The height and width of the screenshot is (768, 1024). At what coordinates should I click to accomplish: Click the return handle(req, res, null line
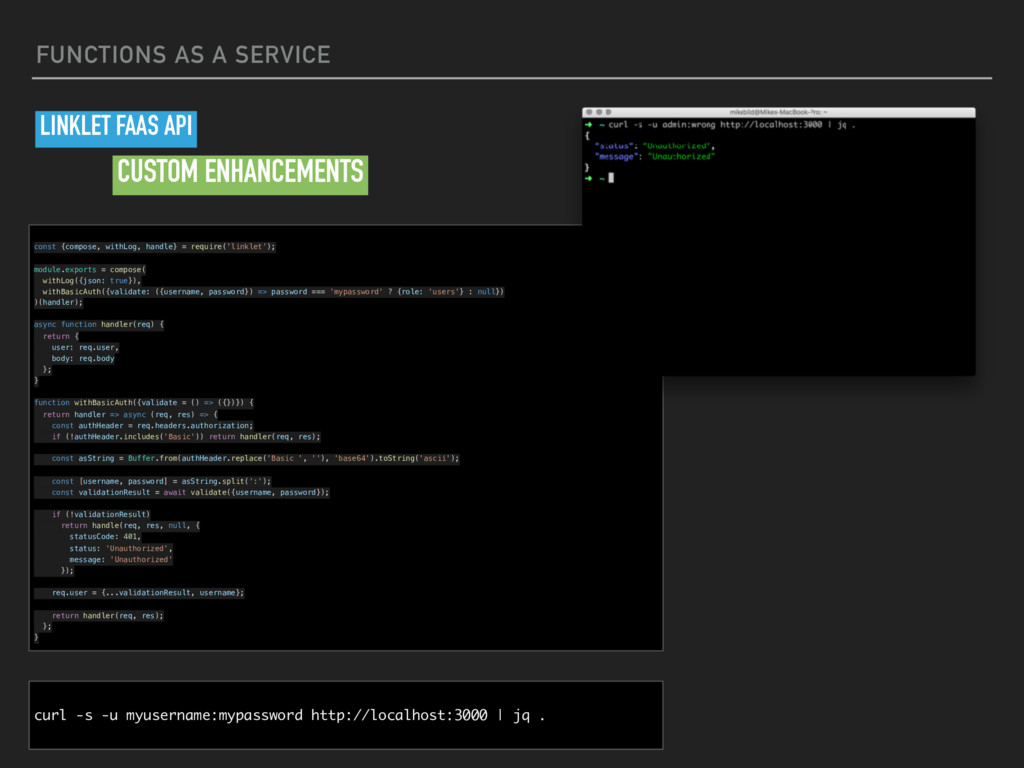click(x=131, y=526)
